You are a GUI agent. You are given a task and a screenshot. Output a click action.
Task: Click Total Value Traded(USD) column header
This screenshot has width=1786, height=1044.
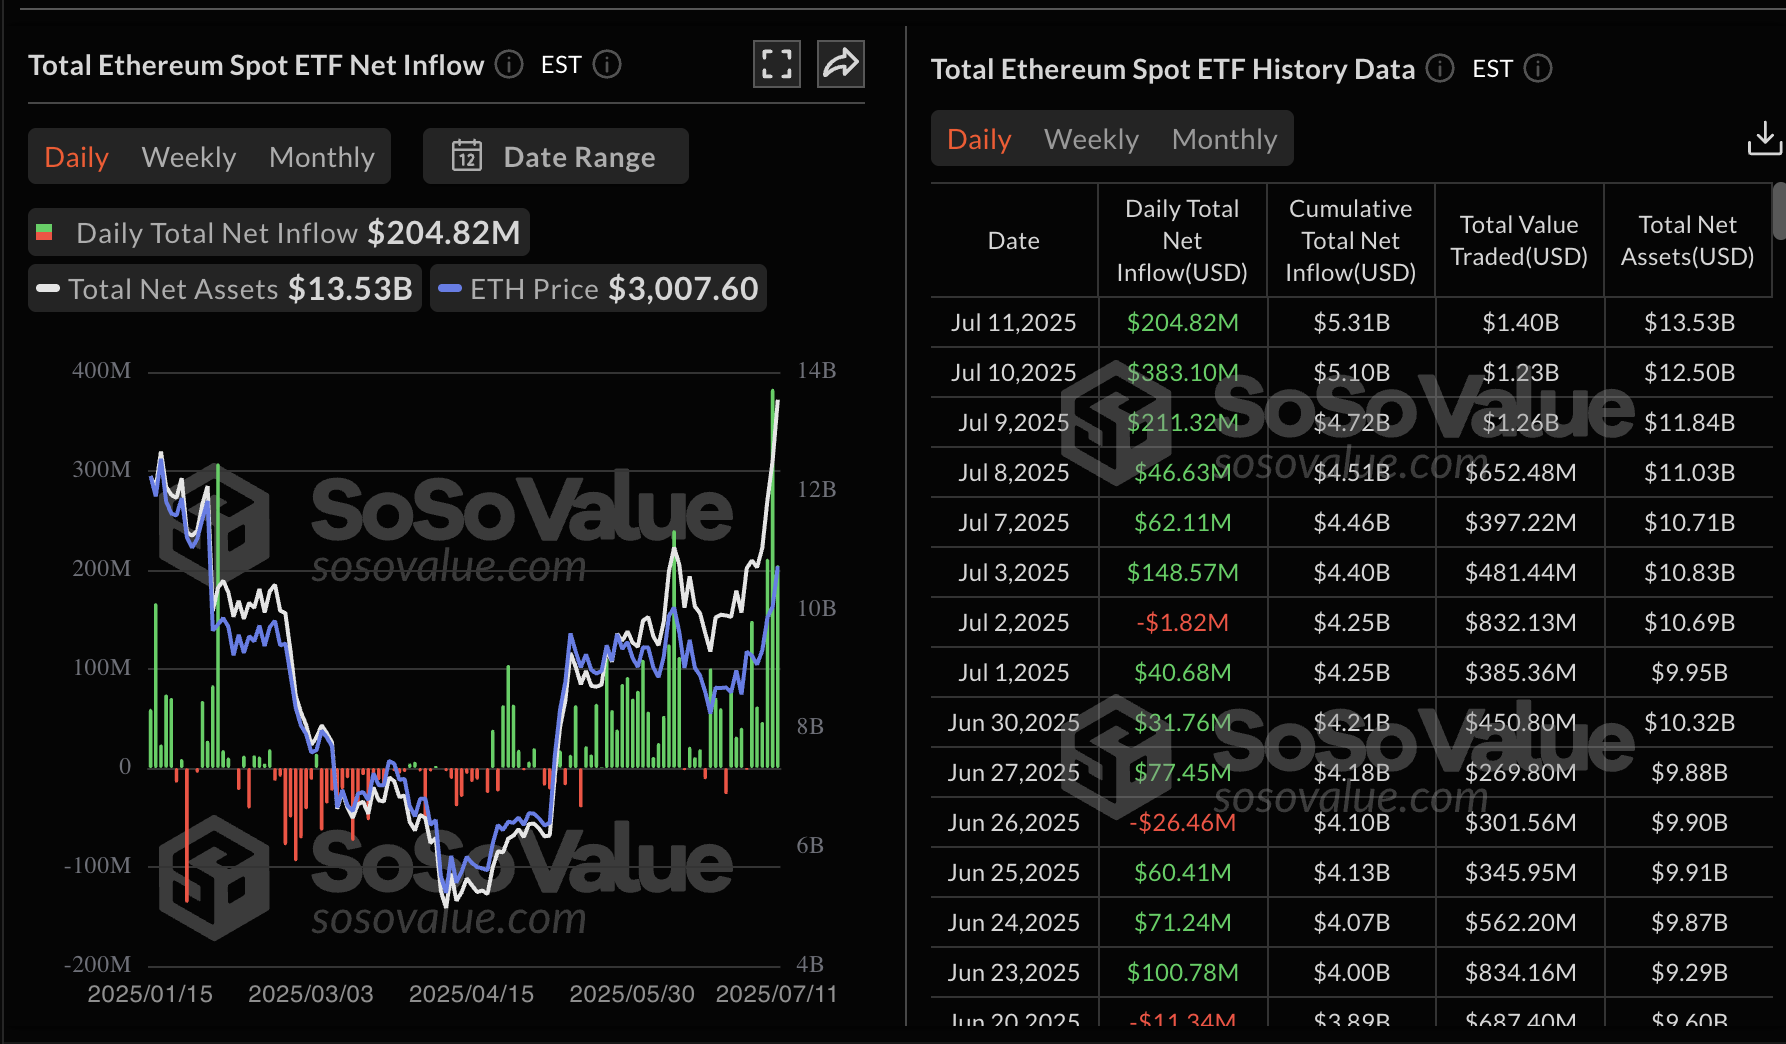tap(1519, 240)
